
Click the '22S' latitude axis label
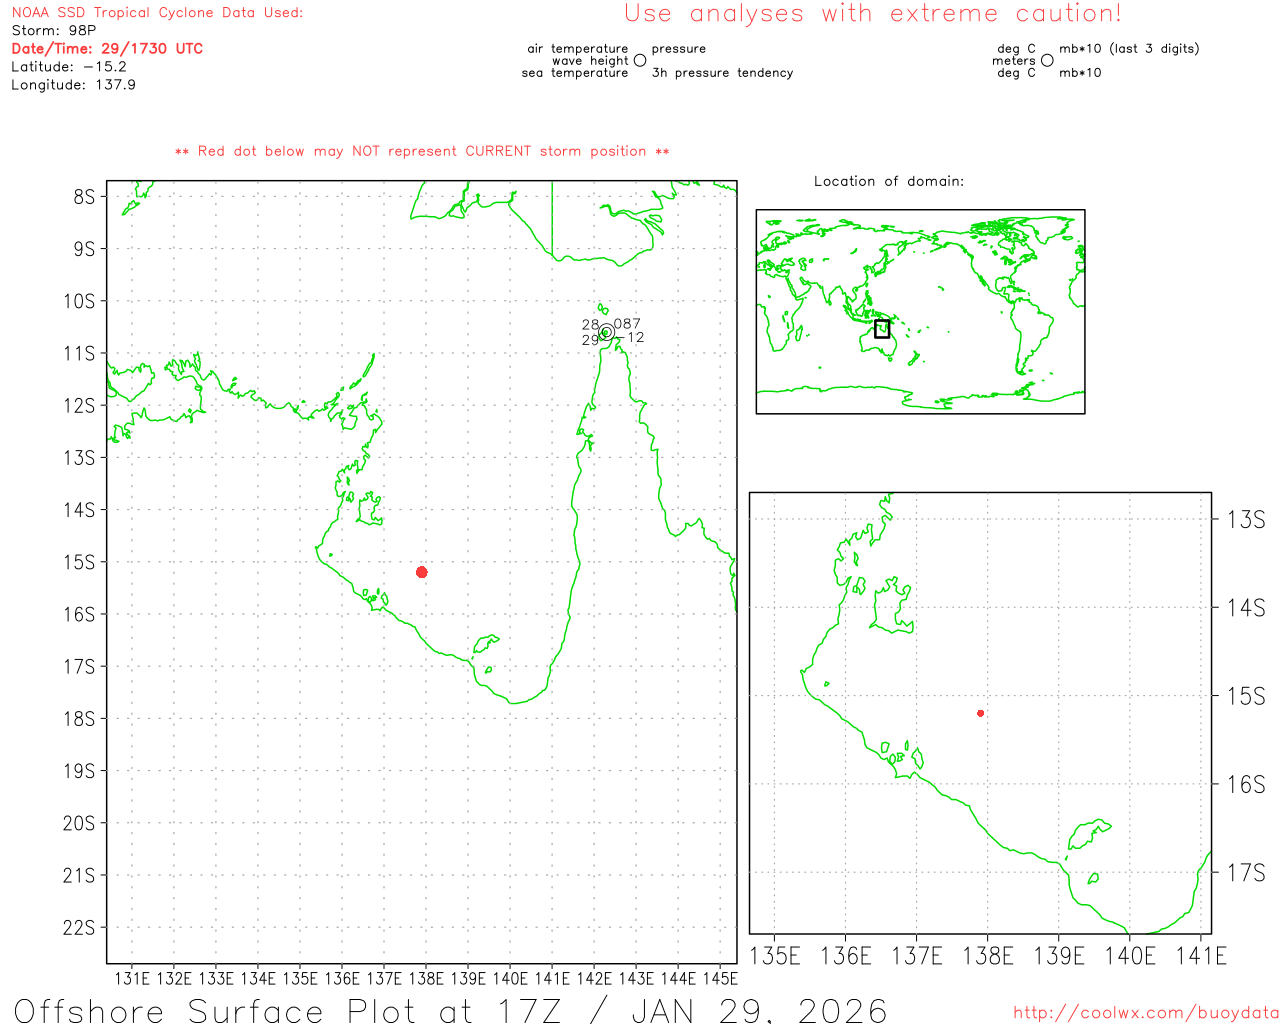pyautogui.click(x=79, y=928)
